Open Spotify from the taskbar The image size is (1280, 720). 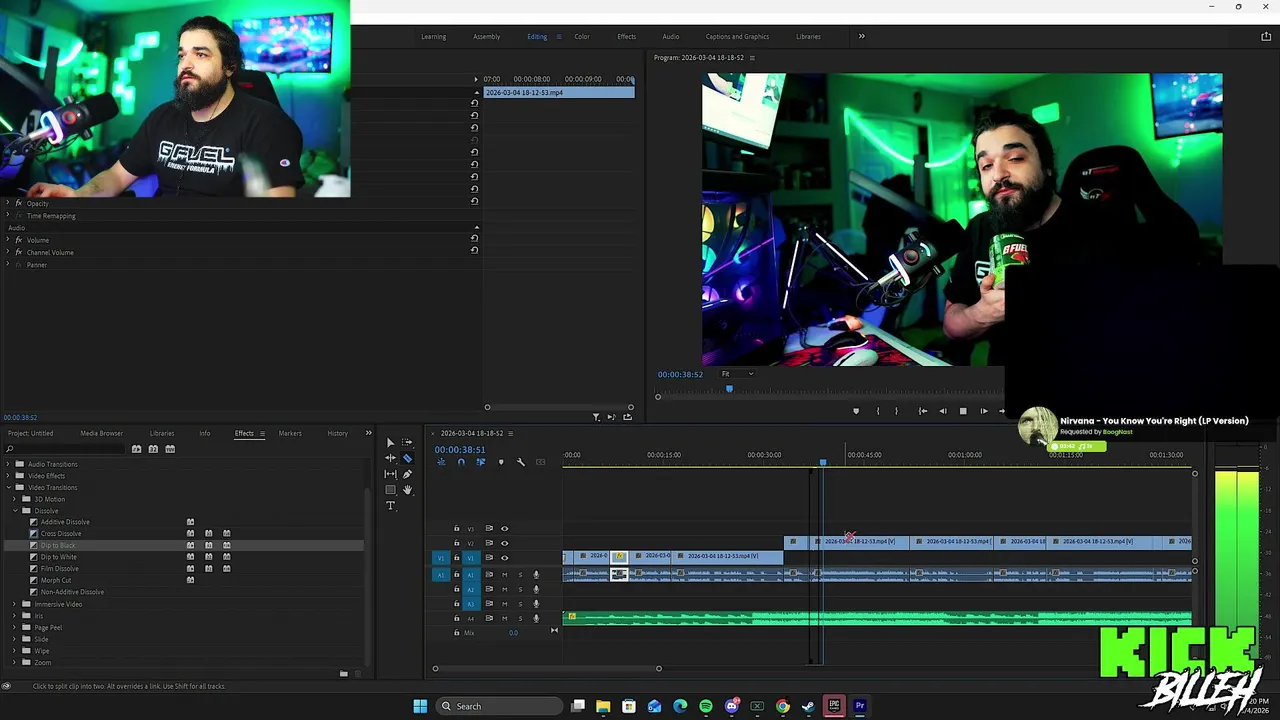click(706, 706)
